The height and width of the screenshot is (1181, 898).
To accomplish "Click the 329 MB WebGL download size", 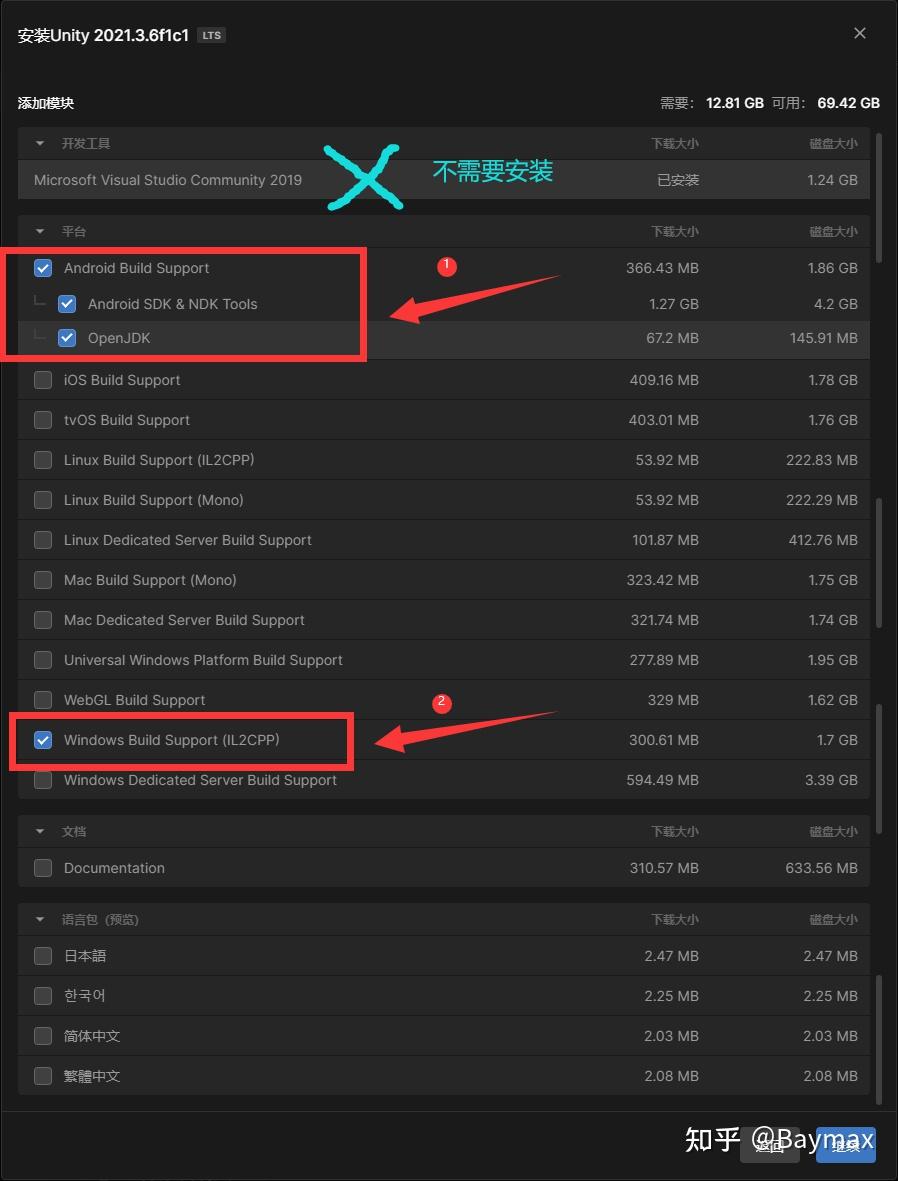I will pos(674,700).
